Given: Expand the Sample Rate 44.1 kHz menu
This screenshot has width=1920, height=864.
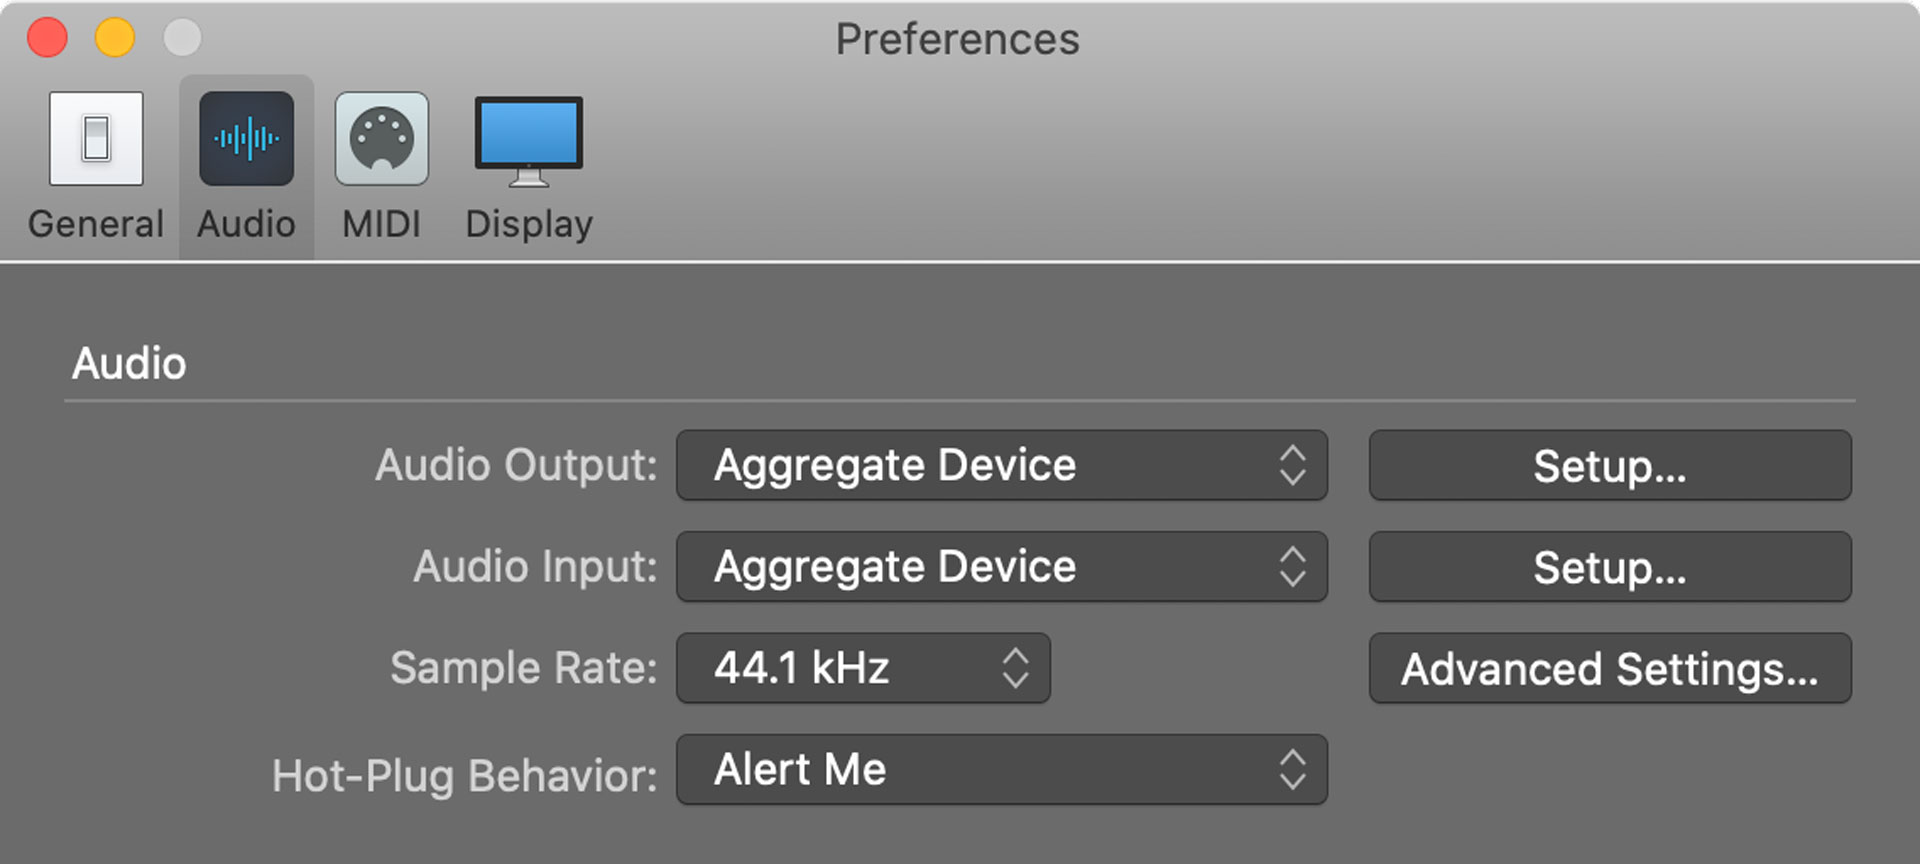Looking at the screenshot, I should click(863, 668).
